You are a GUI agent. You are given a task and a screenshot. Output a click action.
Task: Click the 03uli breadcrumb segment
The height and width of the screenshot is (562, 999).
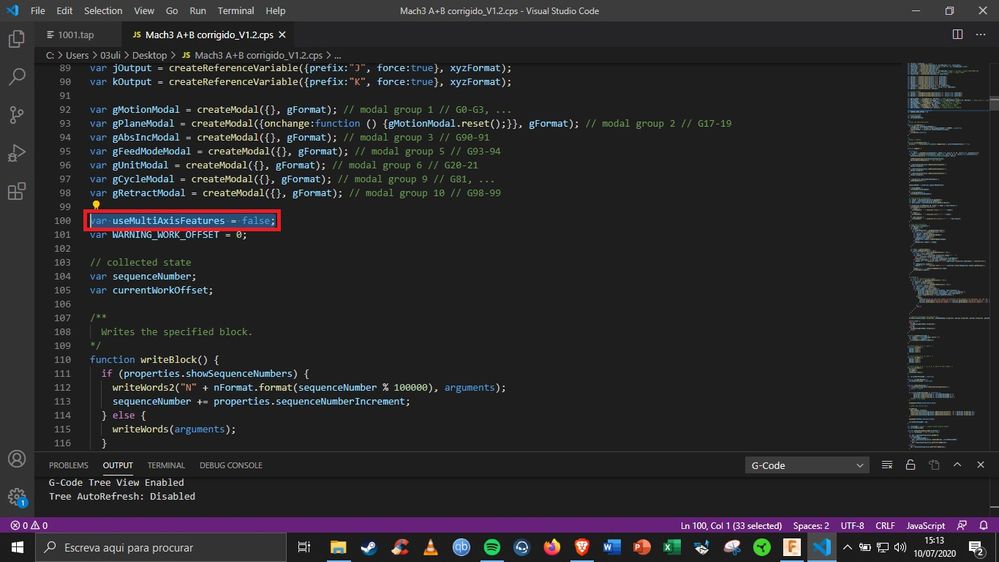(110, 55)
